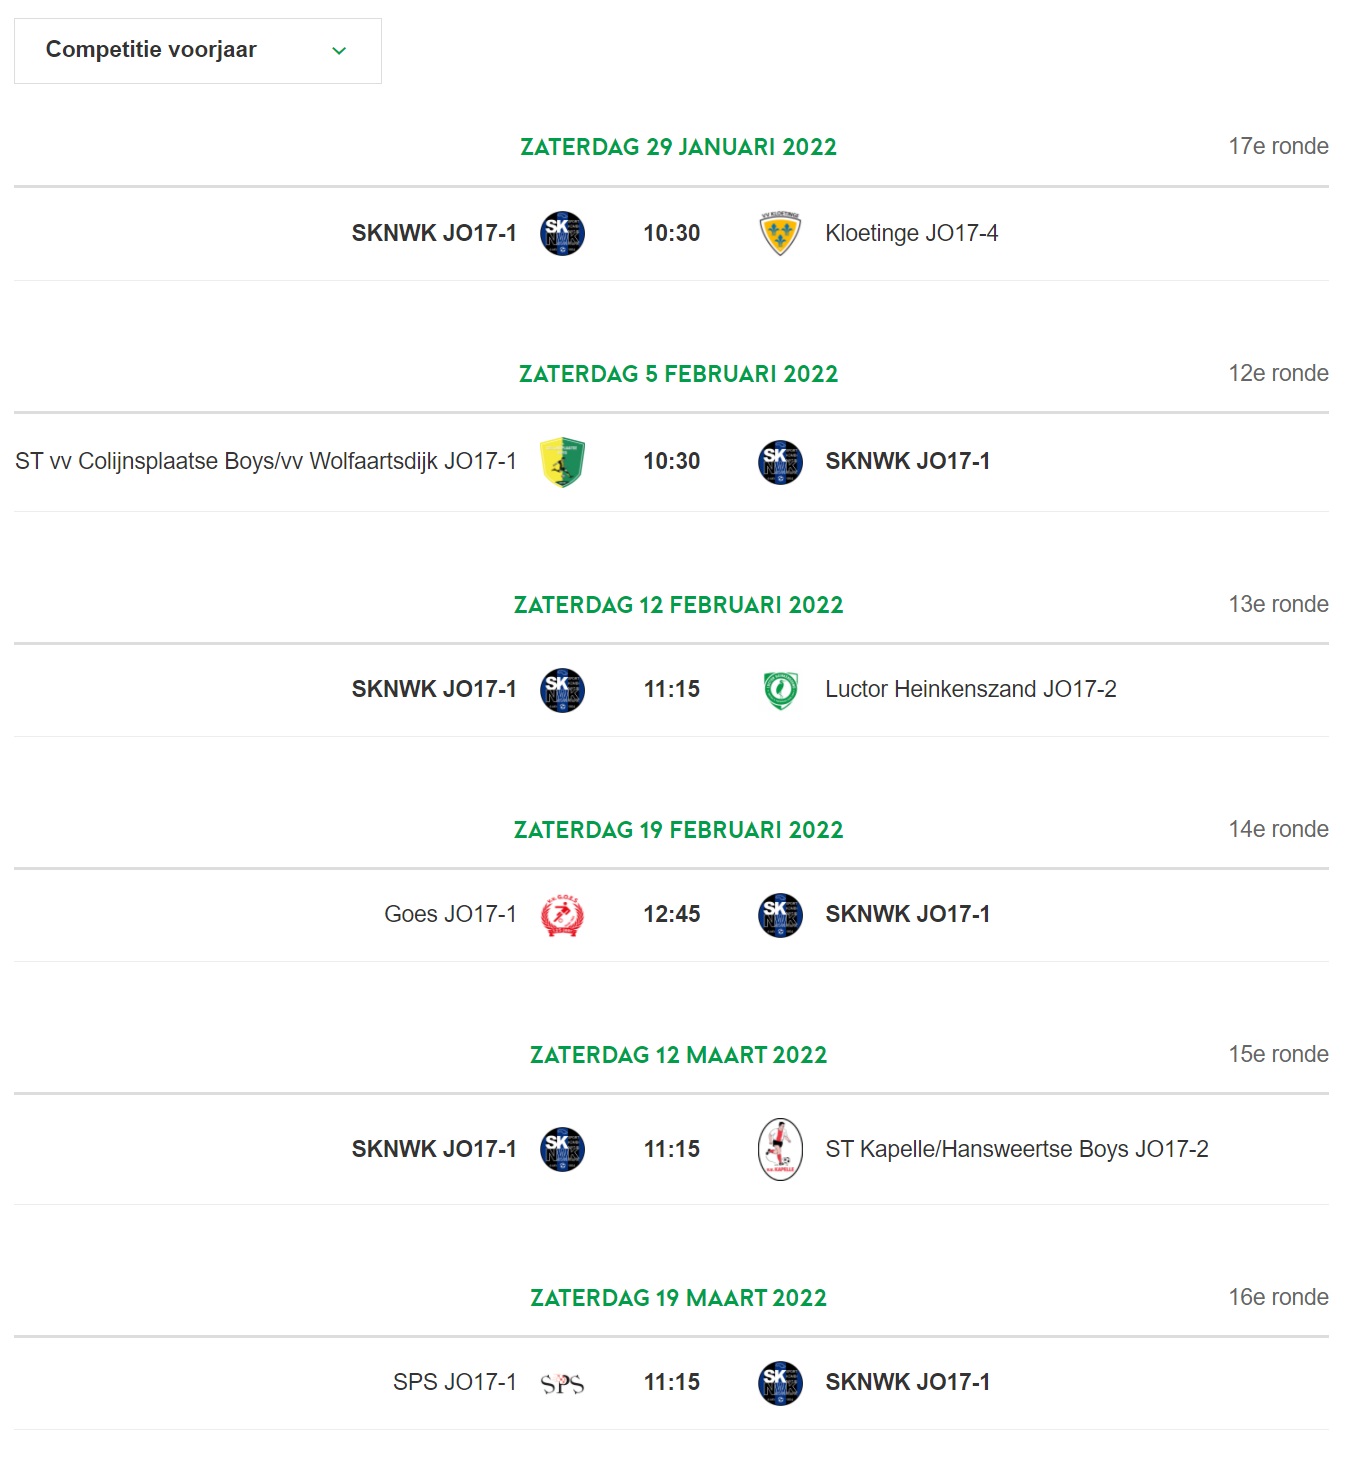1346x1459 pixels.
Task: Open ST vv Colijnsplaatse Boys/vv Wolfaartsdijk JO17-1
Action: pos(266,461)
